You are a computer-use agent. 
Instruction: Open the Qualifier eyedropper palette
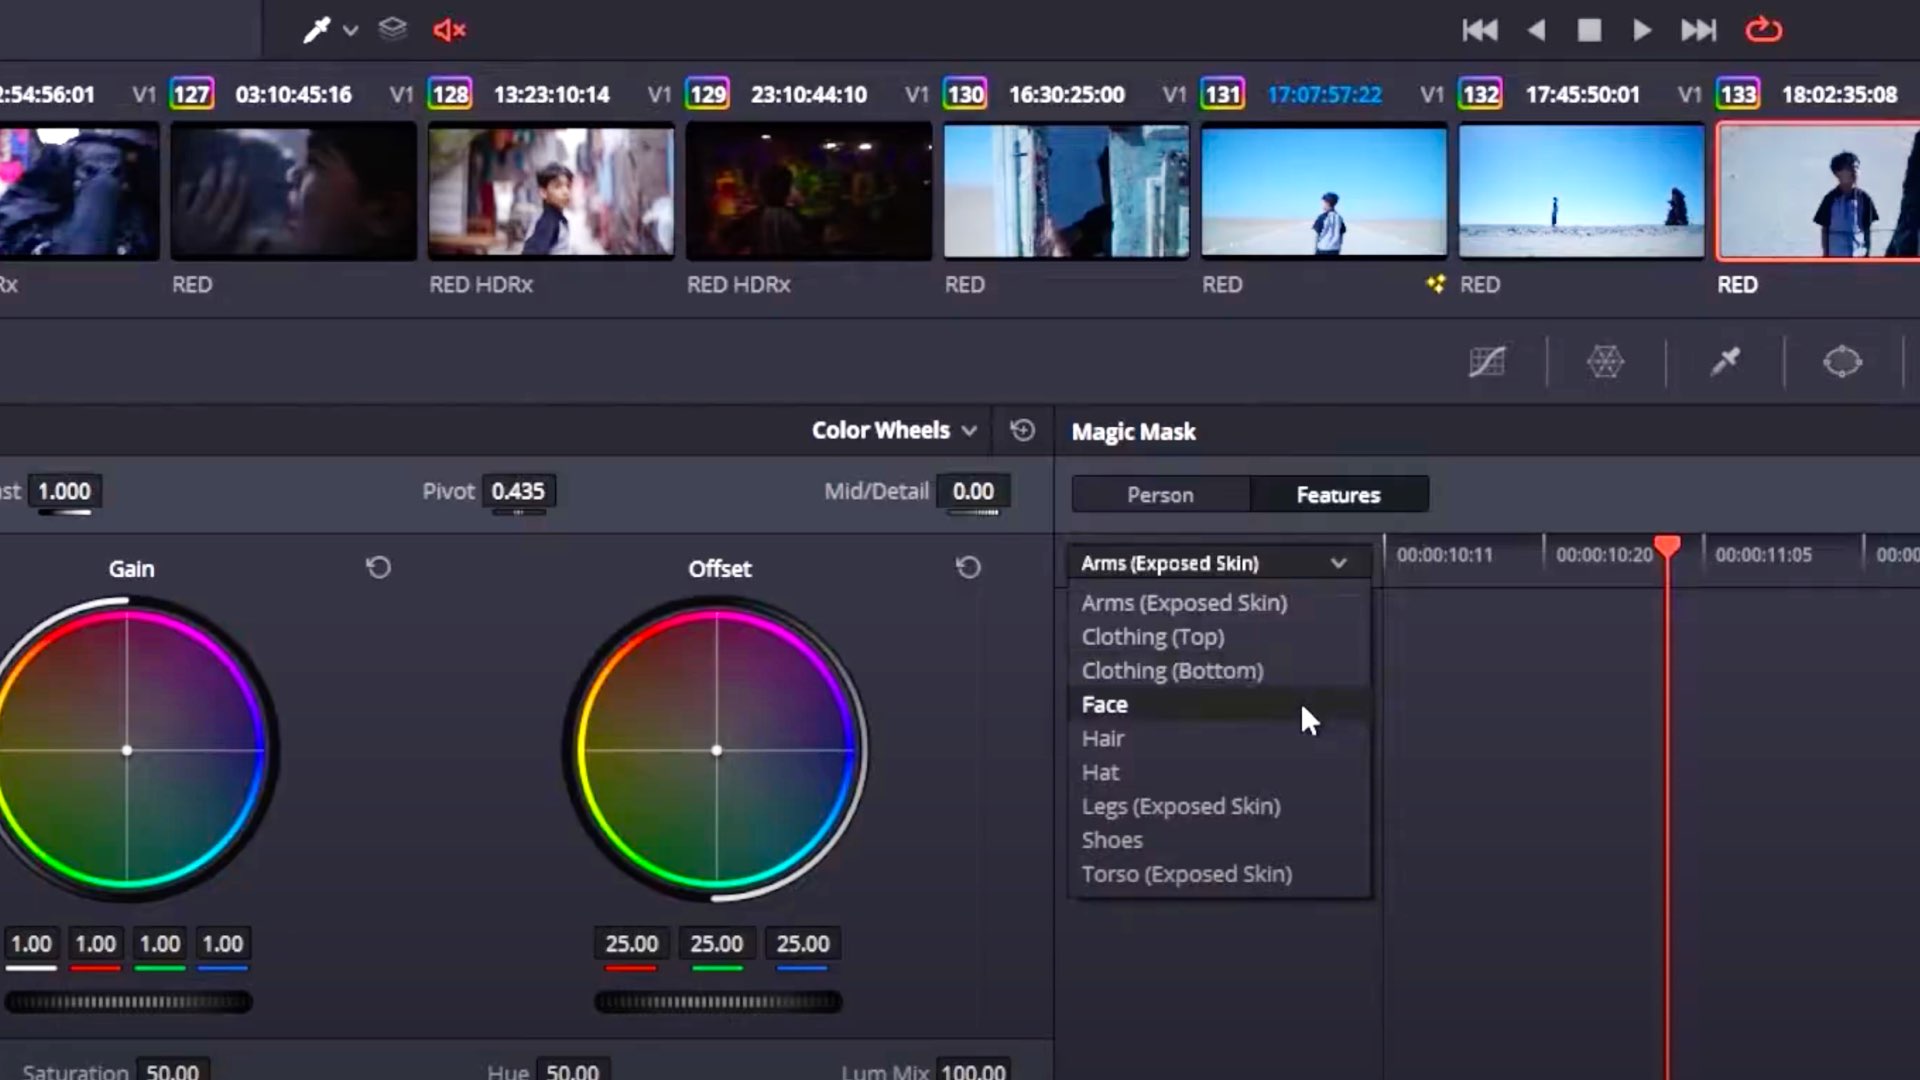click(x=1725, y=361)
